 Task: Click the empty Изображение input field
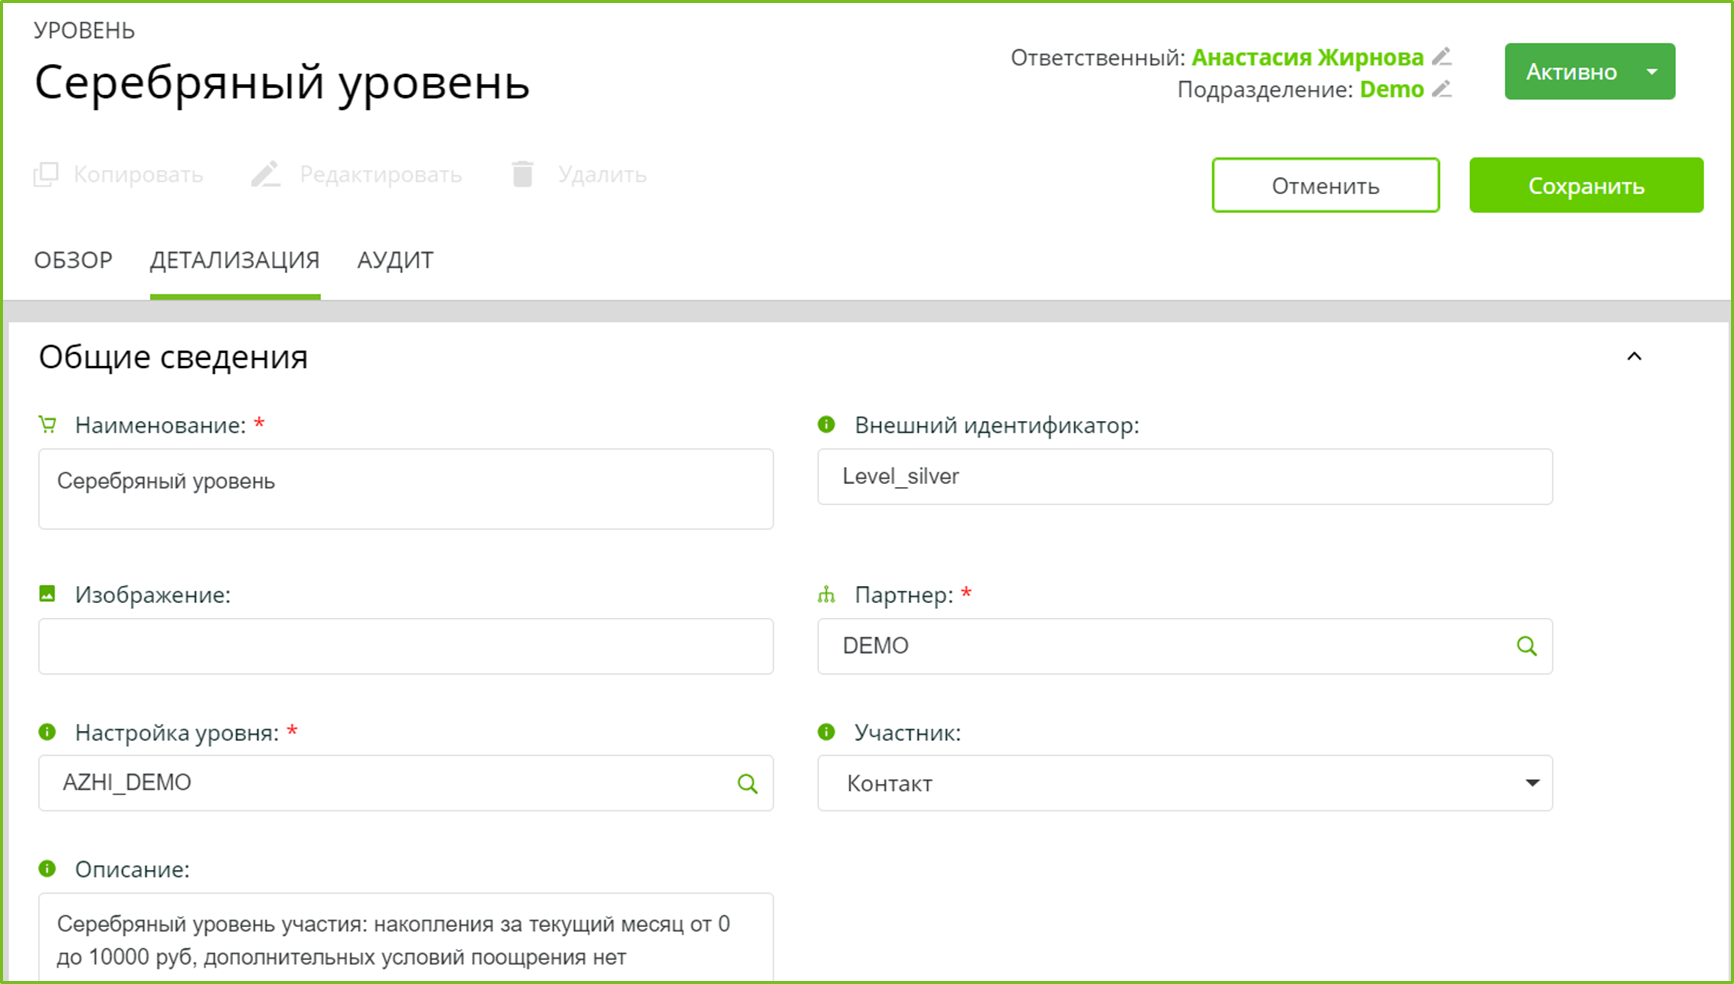coord(405,646)
